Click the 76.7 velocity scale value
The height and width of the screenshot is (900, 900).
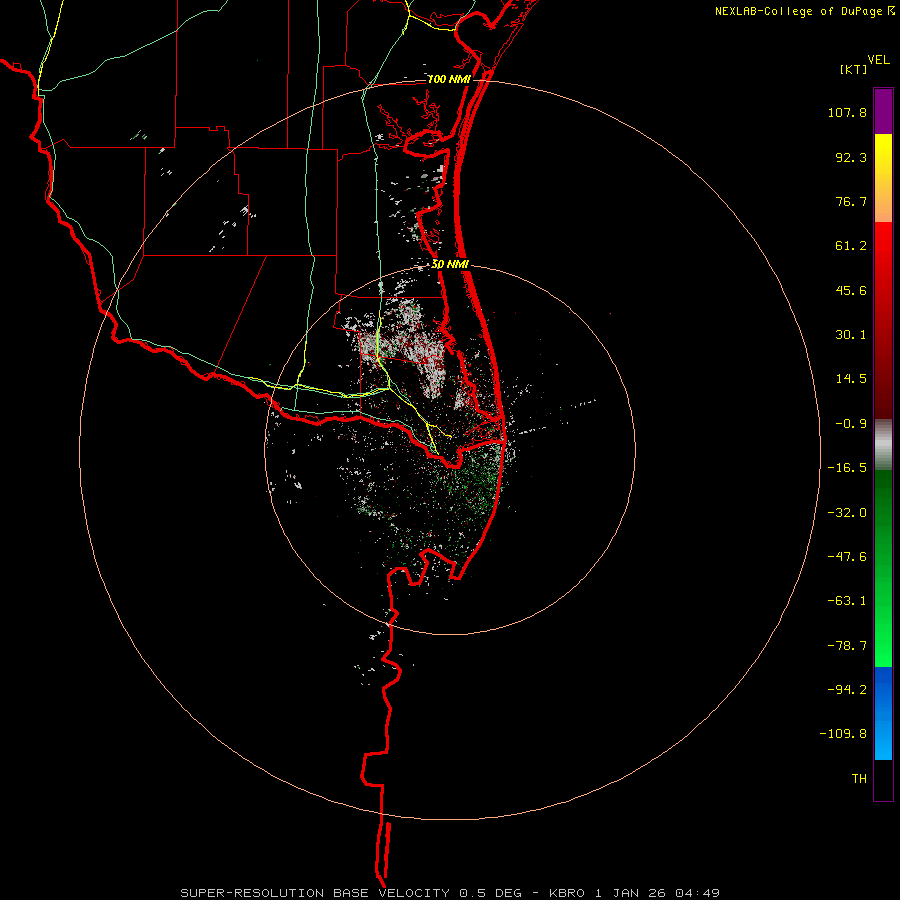[x=851, y=201]
